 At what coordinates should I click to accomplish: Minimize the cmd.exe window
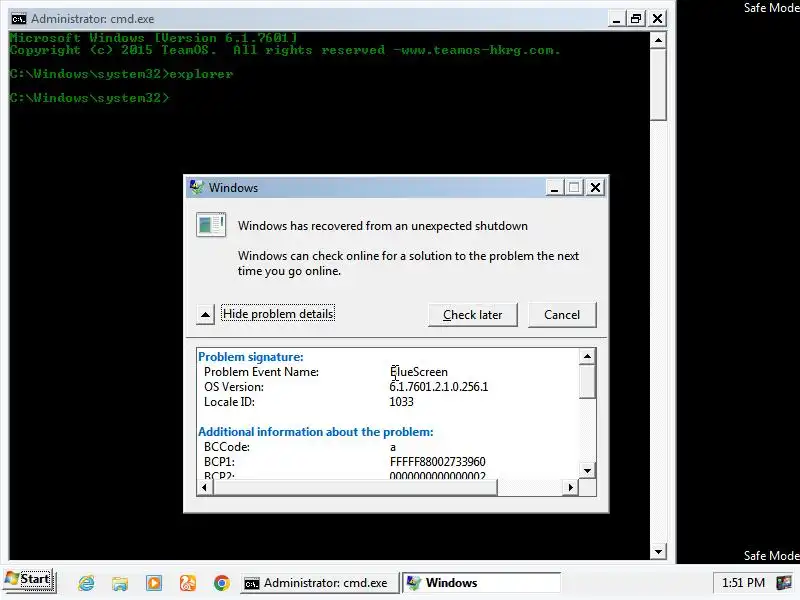(616, 19)
